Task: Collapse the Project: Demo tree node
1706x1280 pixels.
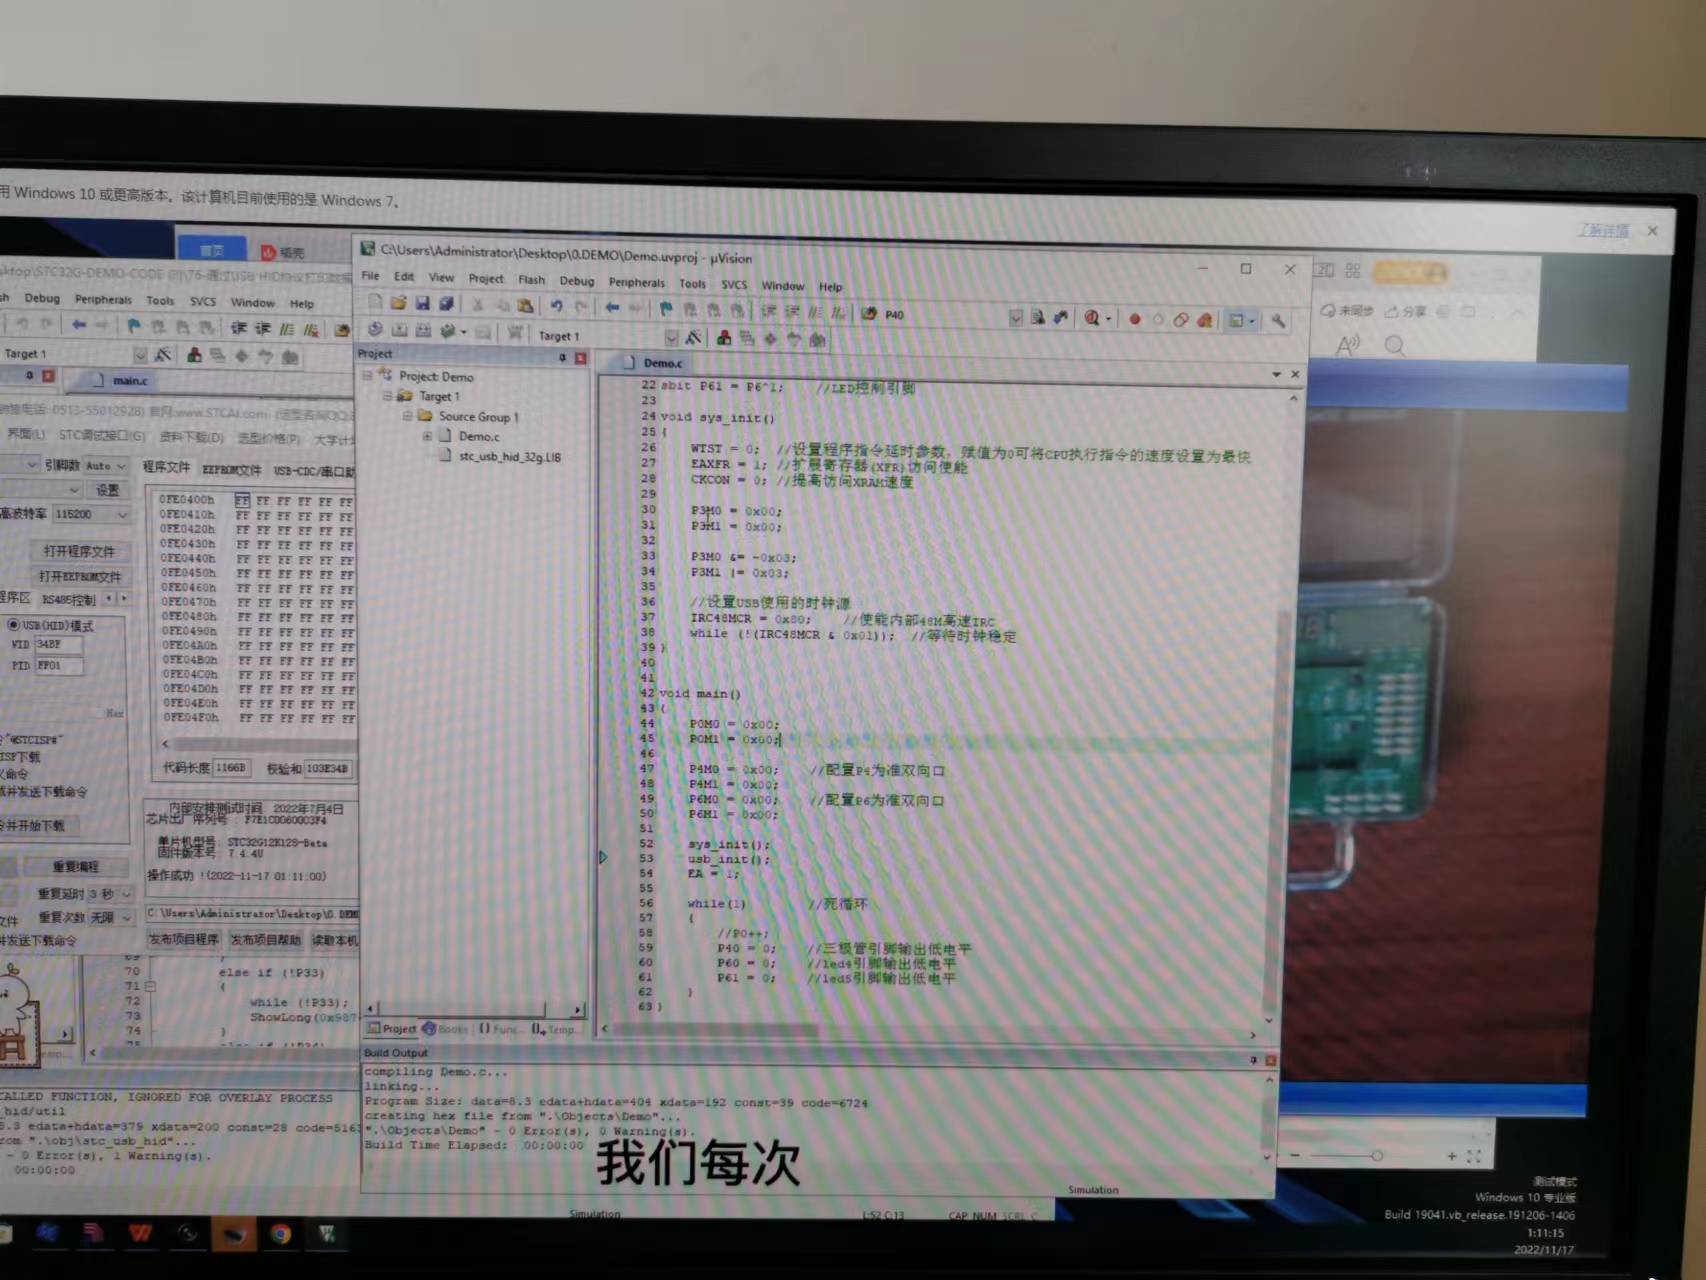Action: pos(367,375)
